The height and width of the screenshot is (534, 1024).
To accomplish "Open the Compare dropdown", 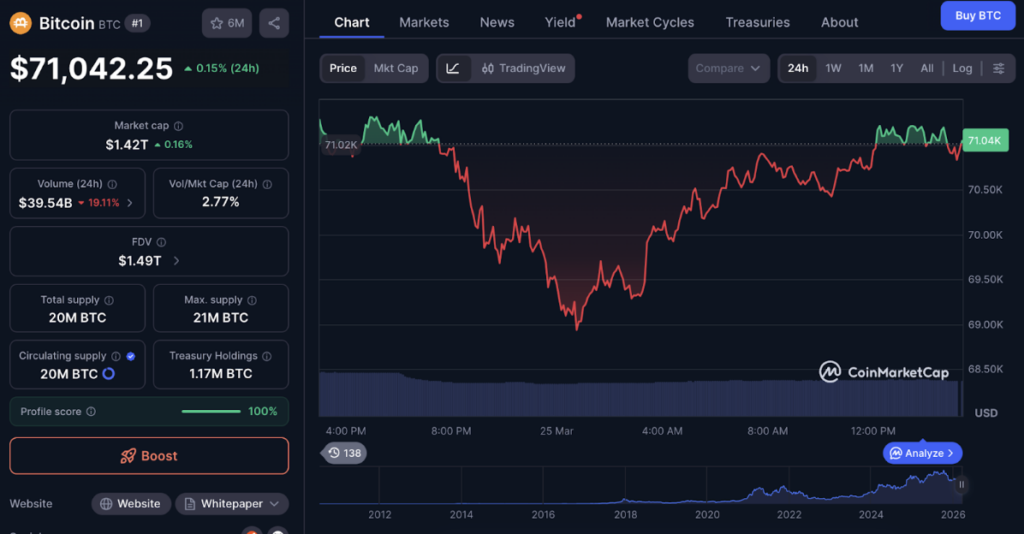I will click(x=728, y=68).
